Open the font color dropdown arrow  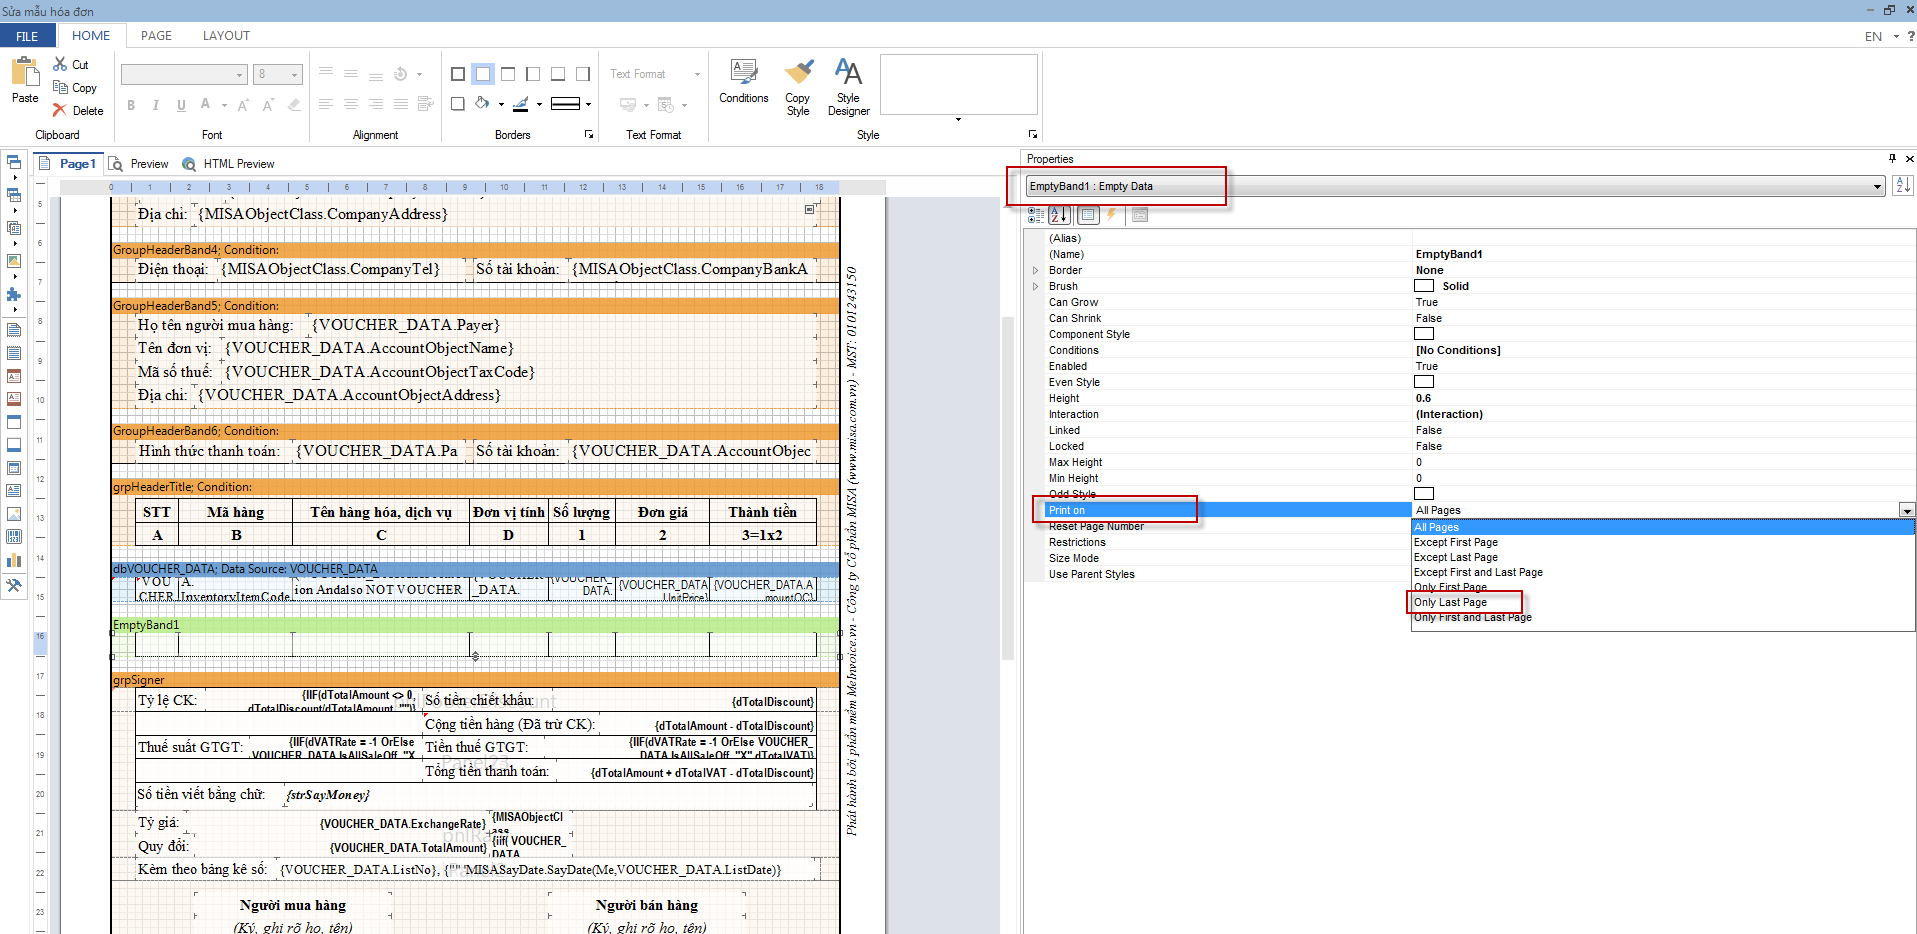pyautogui.click(x=224, y=105)
